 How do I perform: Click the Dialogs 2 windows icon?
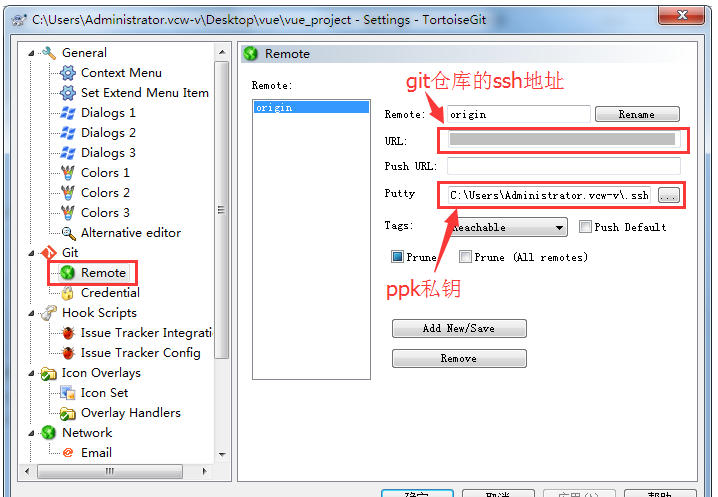click(x=68, y=133)
